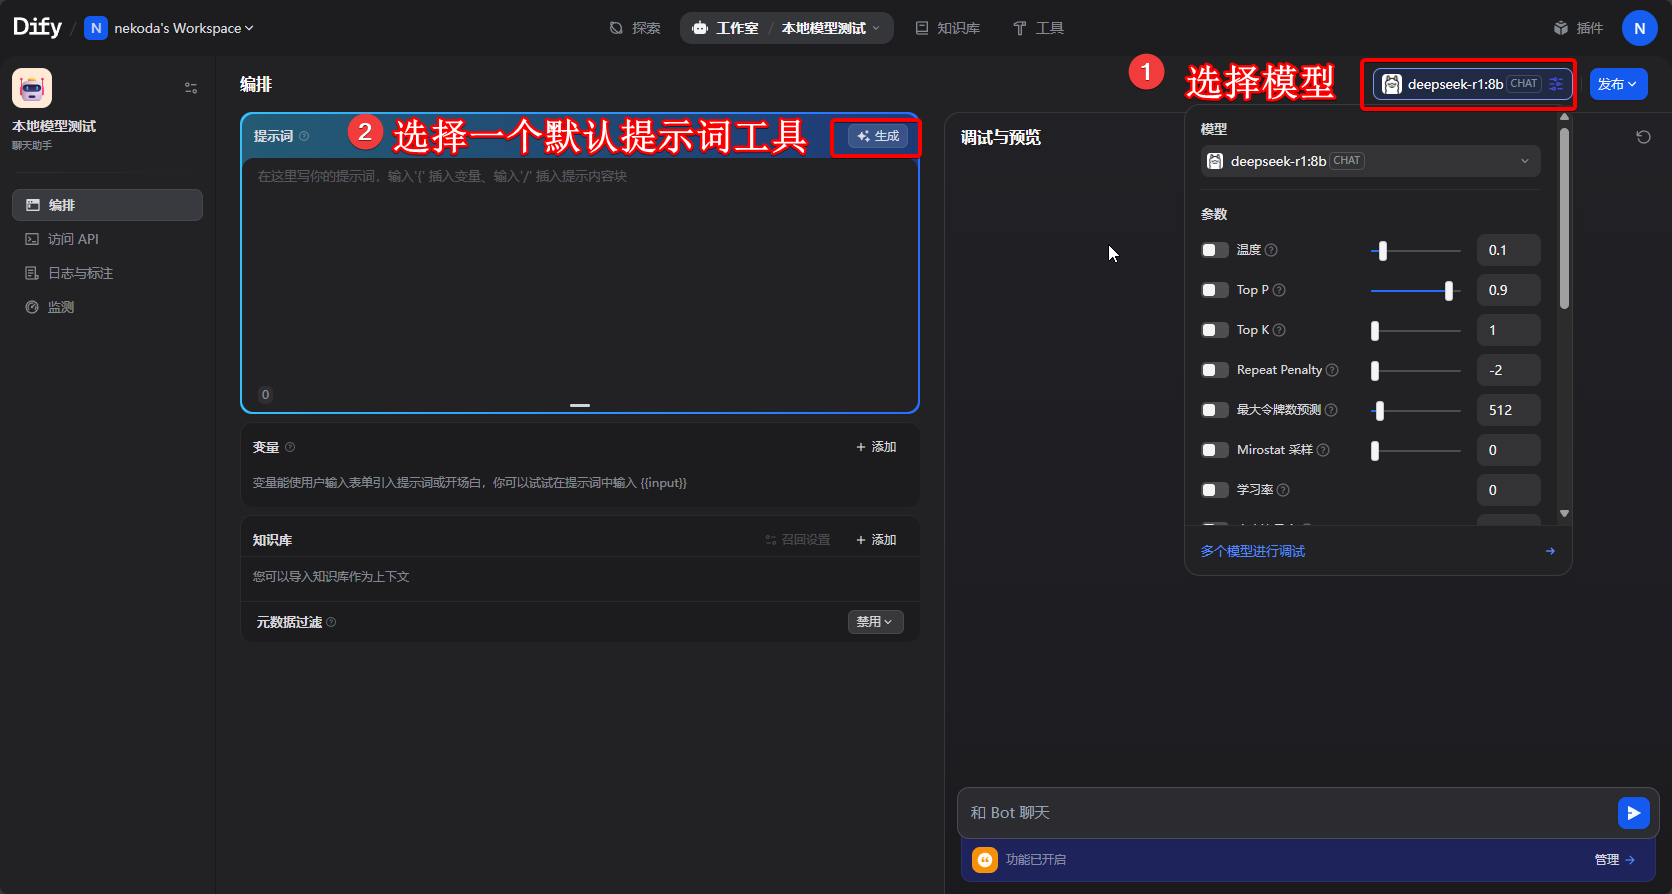Viewport: 1672px width, 894px height.
Task: Open the user avatar N in top right
Action: 1639,28
